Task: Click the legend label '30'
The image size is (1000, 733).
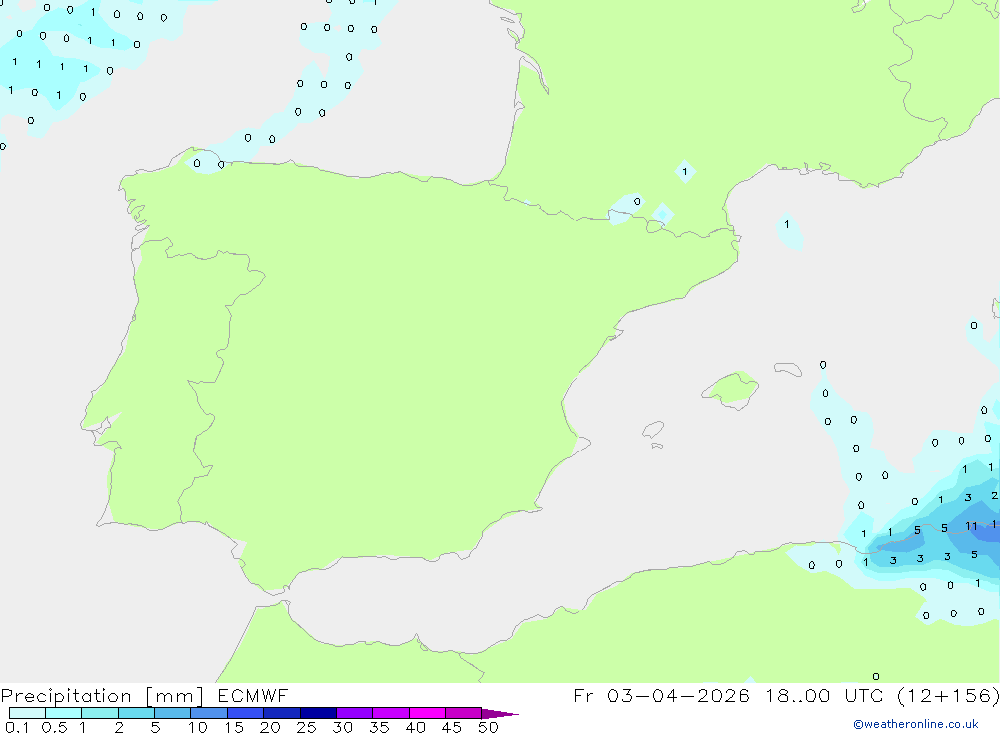Action: [342, 727]
